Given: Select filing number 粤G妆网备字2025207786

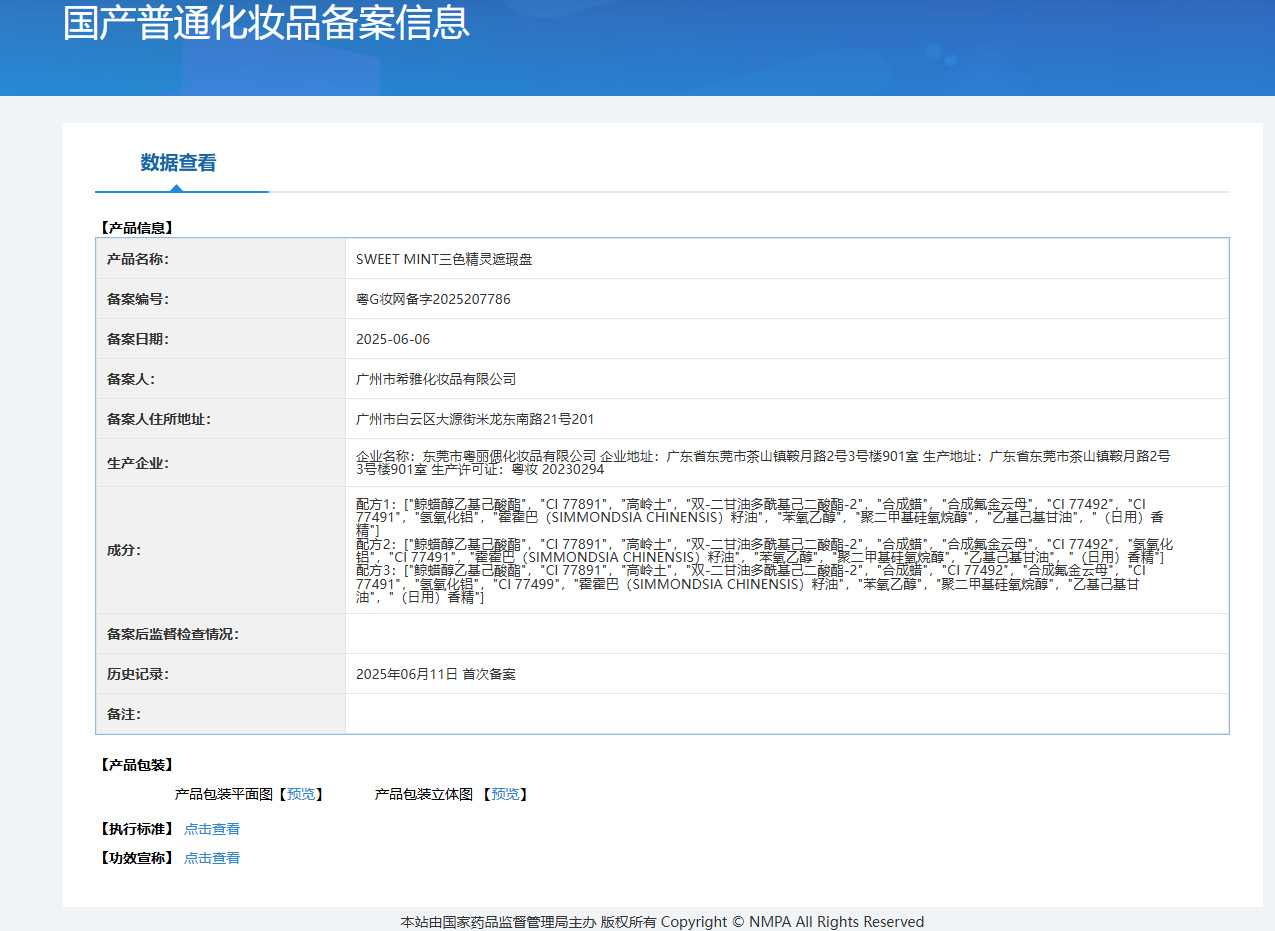Looking at the screenshot, I should [x=433, y=299].
